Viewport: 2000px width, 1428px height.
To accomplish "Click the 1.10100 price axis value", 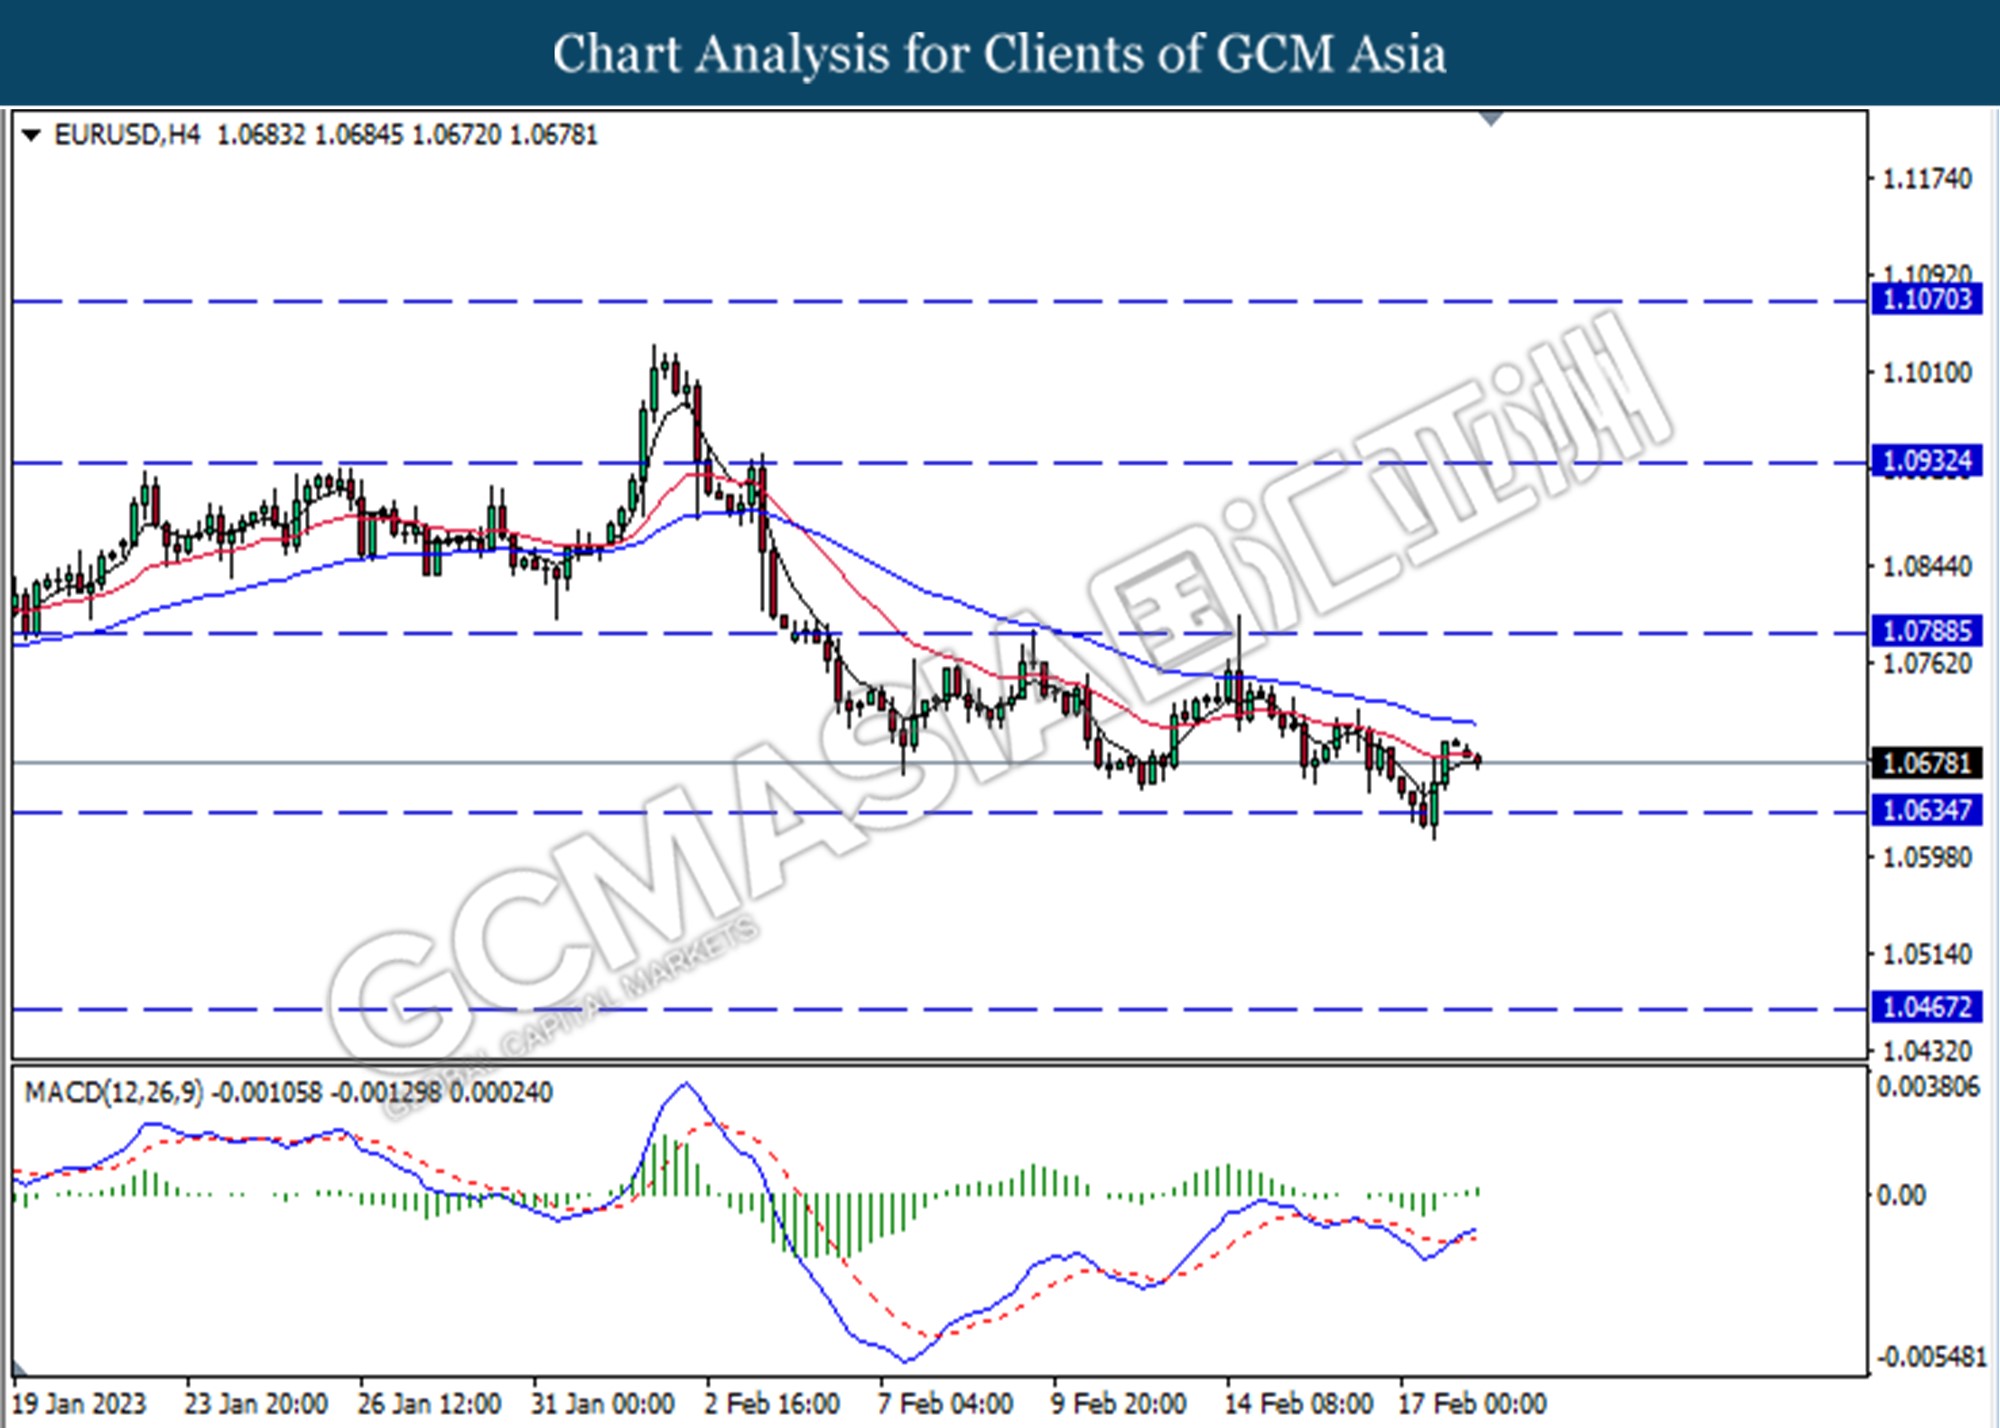I will coord(1927,373).
